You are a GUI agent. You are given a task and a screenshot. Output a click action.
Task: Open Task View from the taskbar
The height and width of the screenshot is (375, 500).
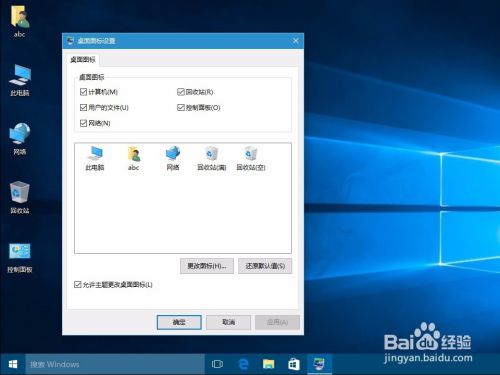click(217, 364)
